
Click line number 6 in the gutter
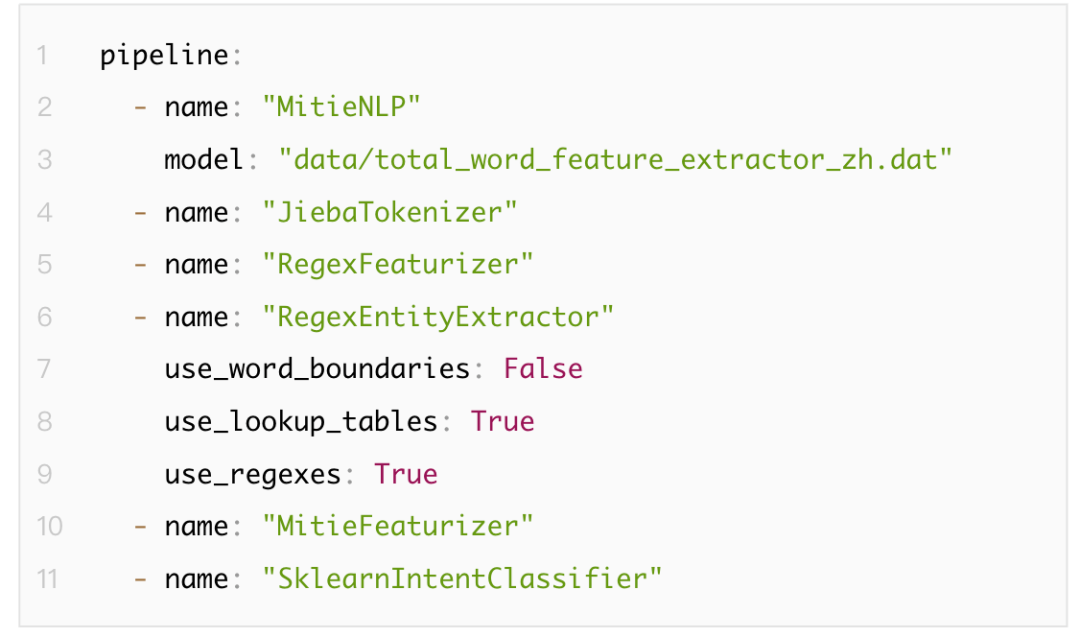44,317
